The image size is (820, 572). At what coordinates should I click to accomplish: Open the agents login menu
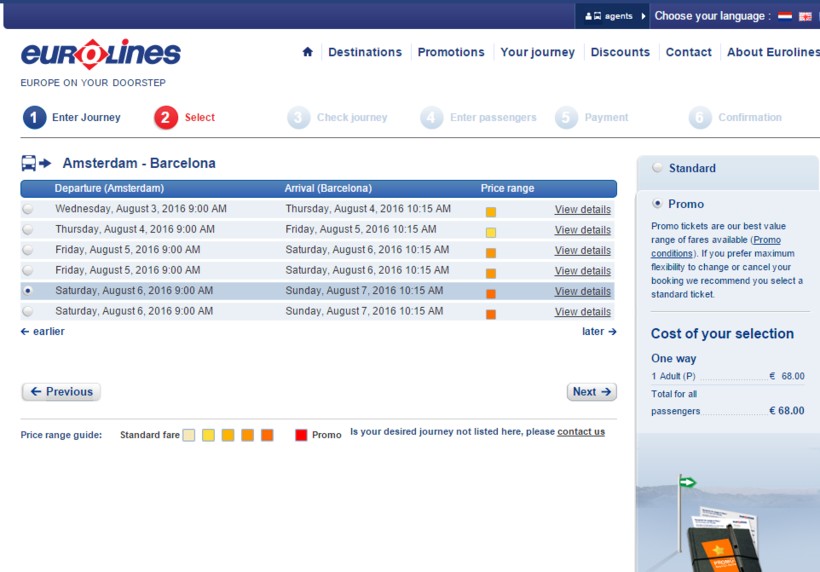tap(612, 16)
